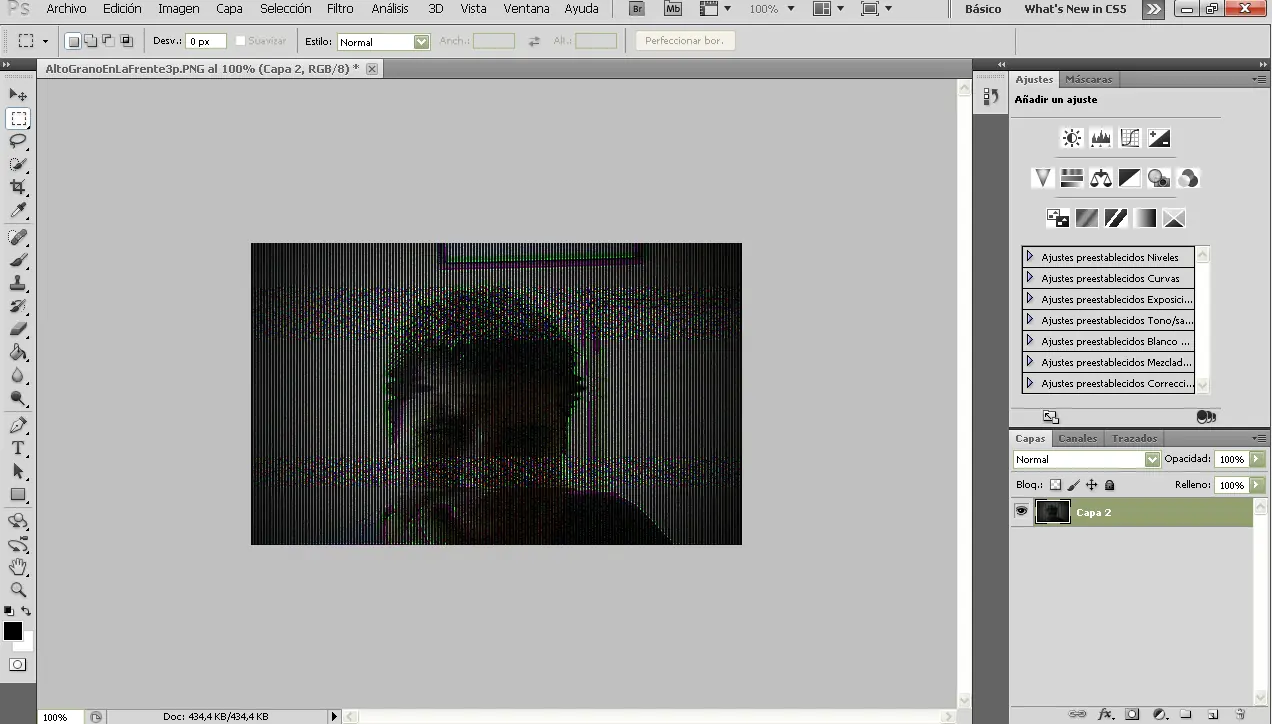Viewport: 1272px width, 724px height.
Task: Toggle lock all padlock icon
Action: pyautogui.click(x=1109, y=485)
